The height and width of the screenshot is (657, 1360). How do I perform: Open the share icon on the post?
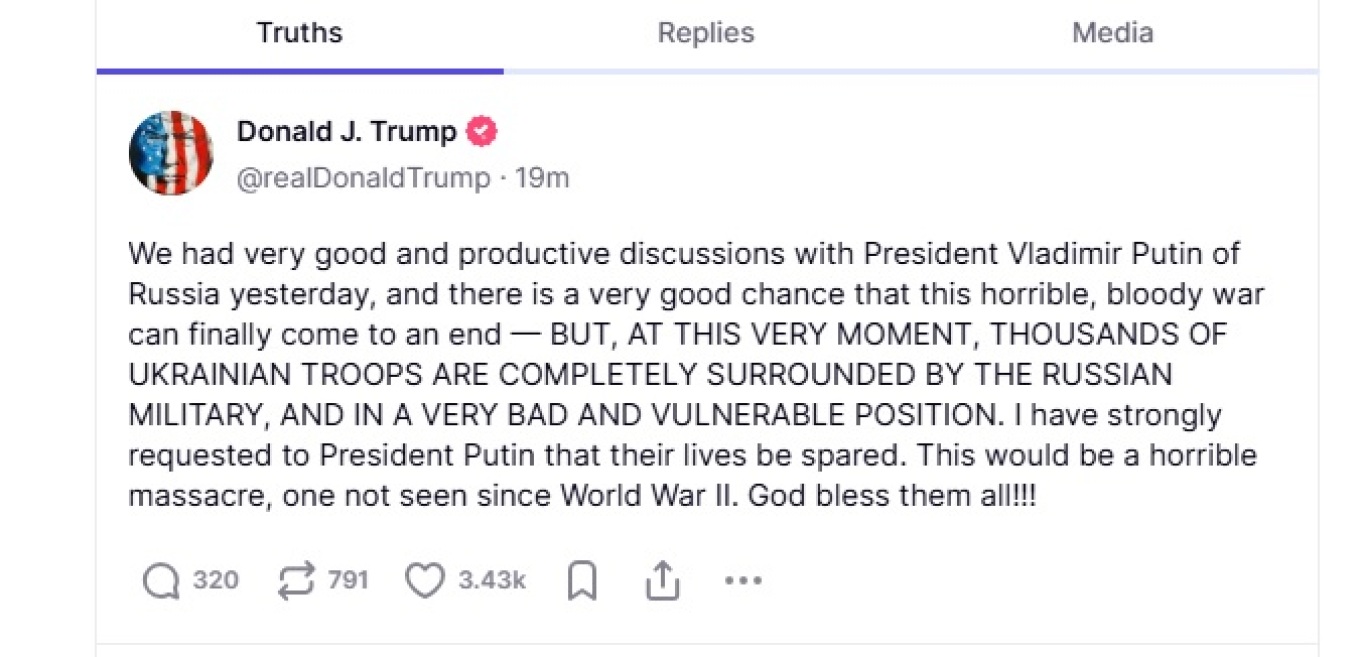[x=662, y=580]
